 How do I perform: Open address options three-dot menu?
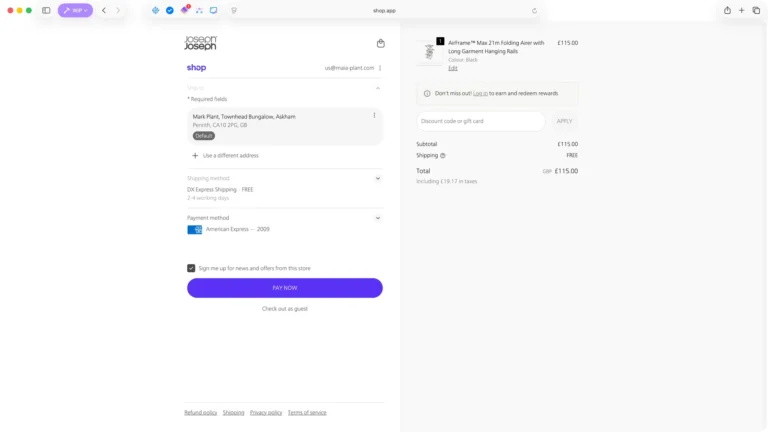(374, 116)
